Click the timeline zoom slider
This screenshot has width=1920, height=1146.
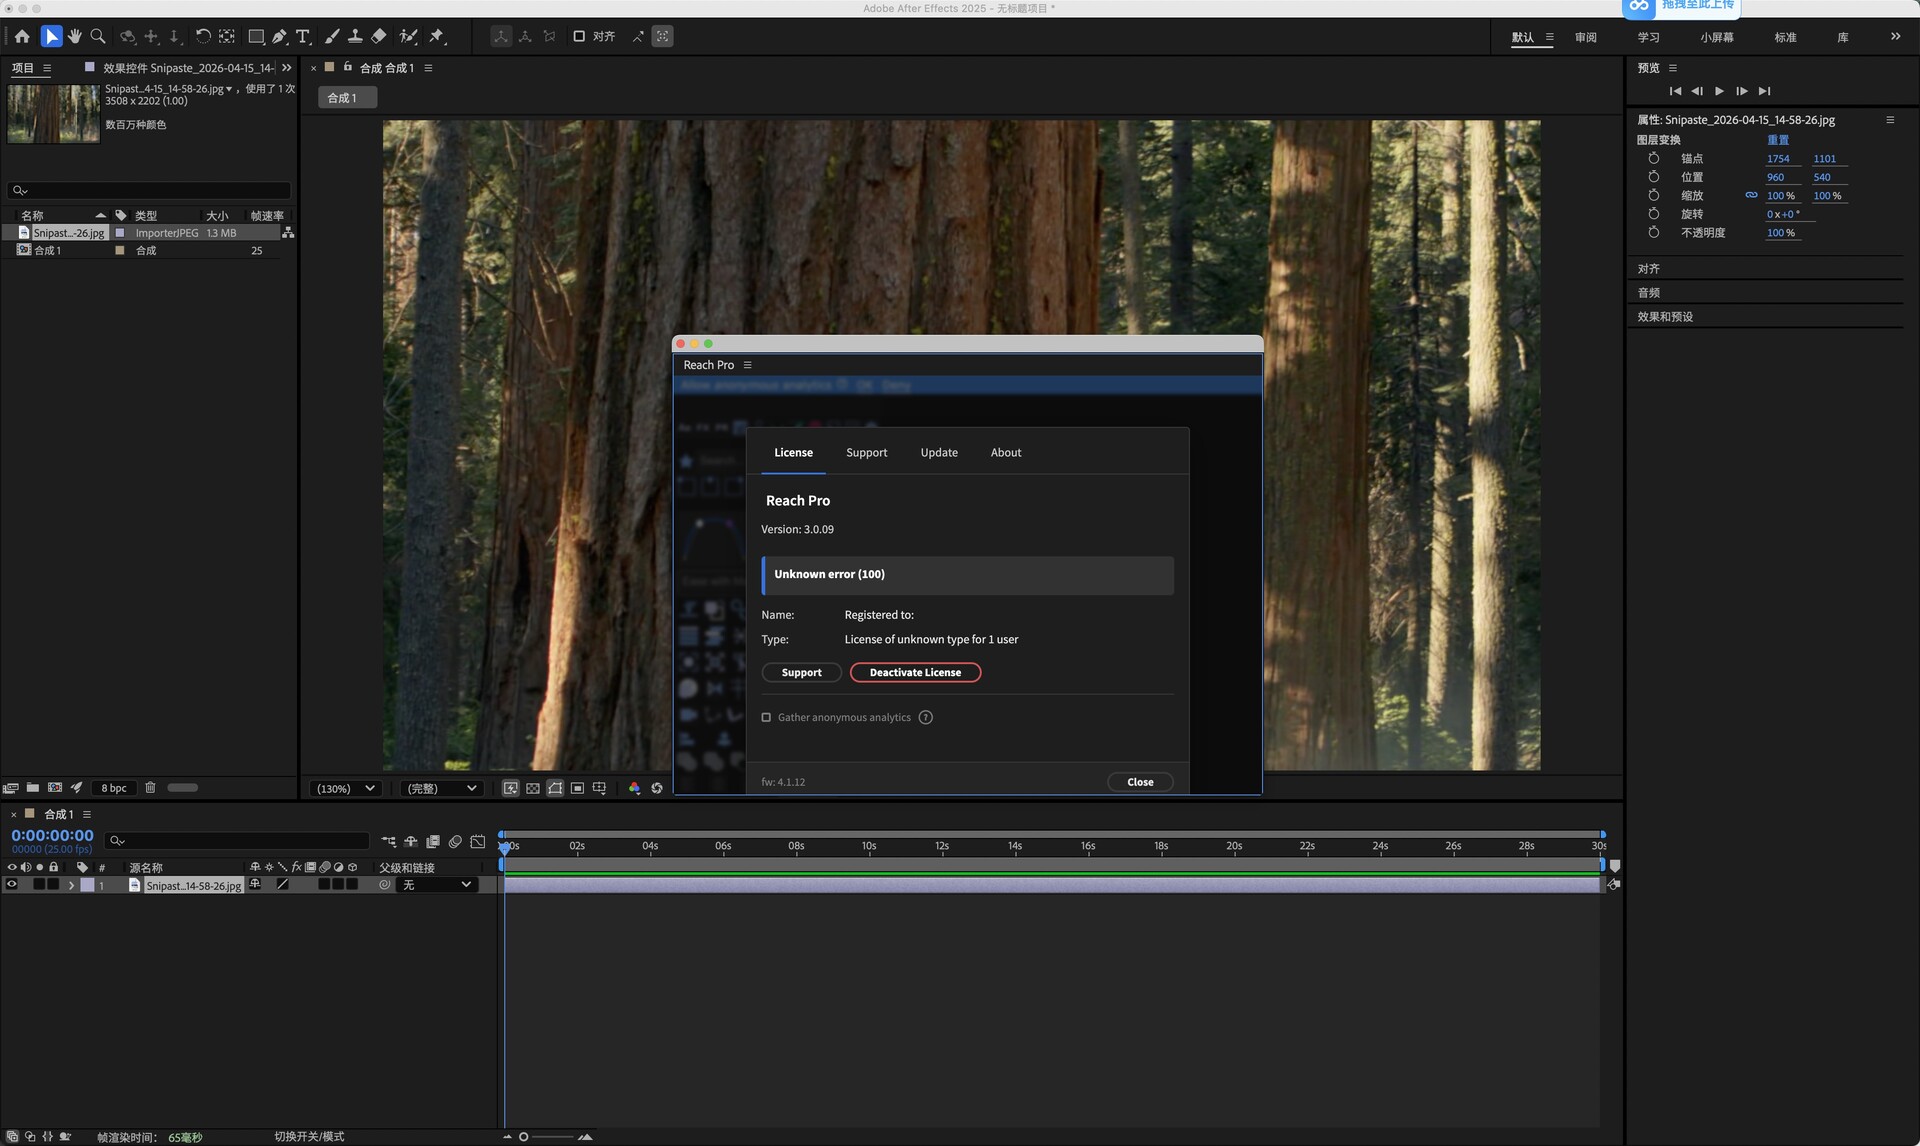[x=524, y=1137]
